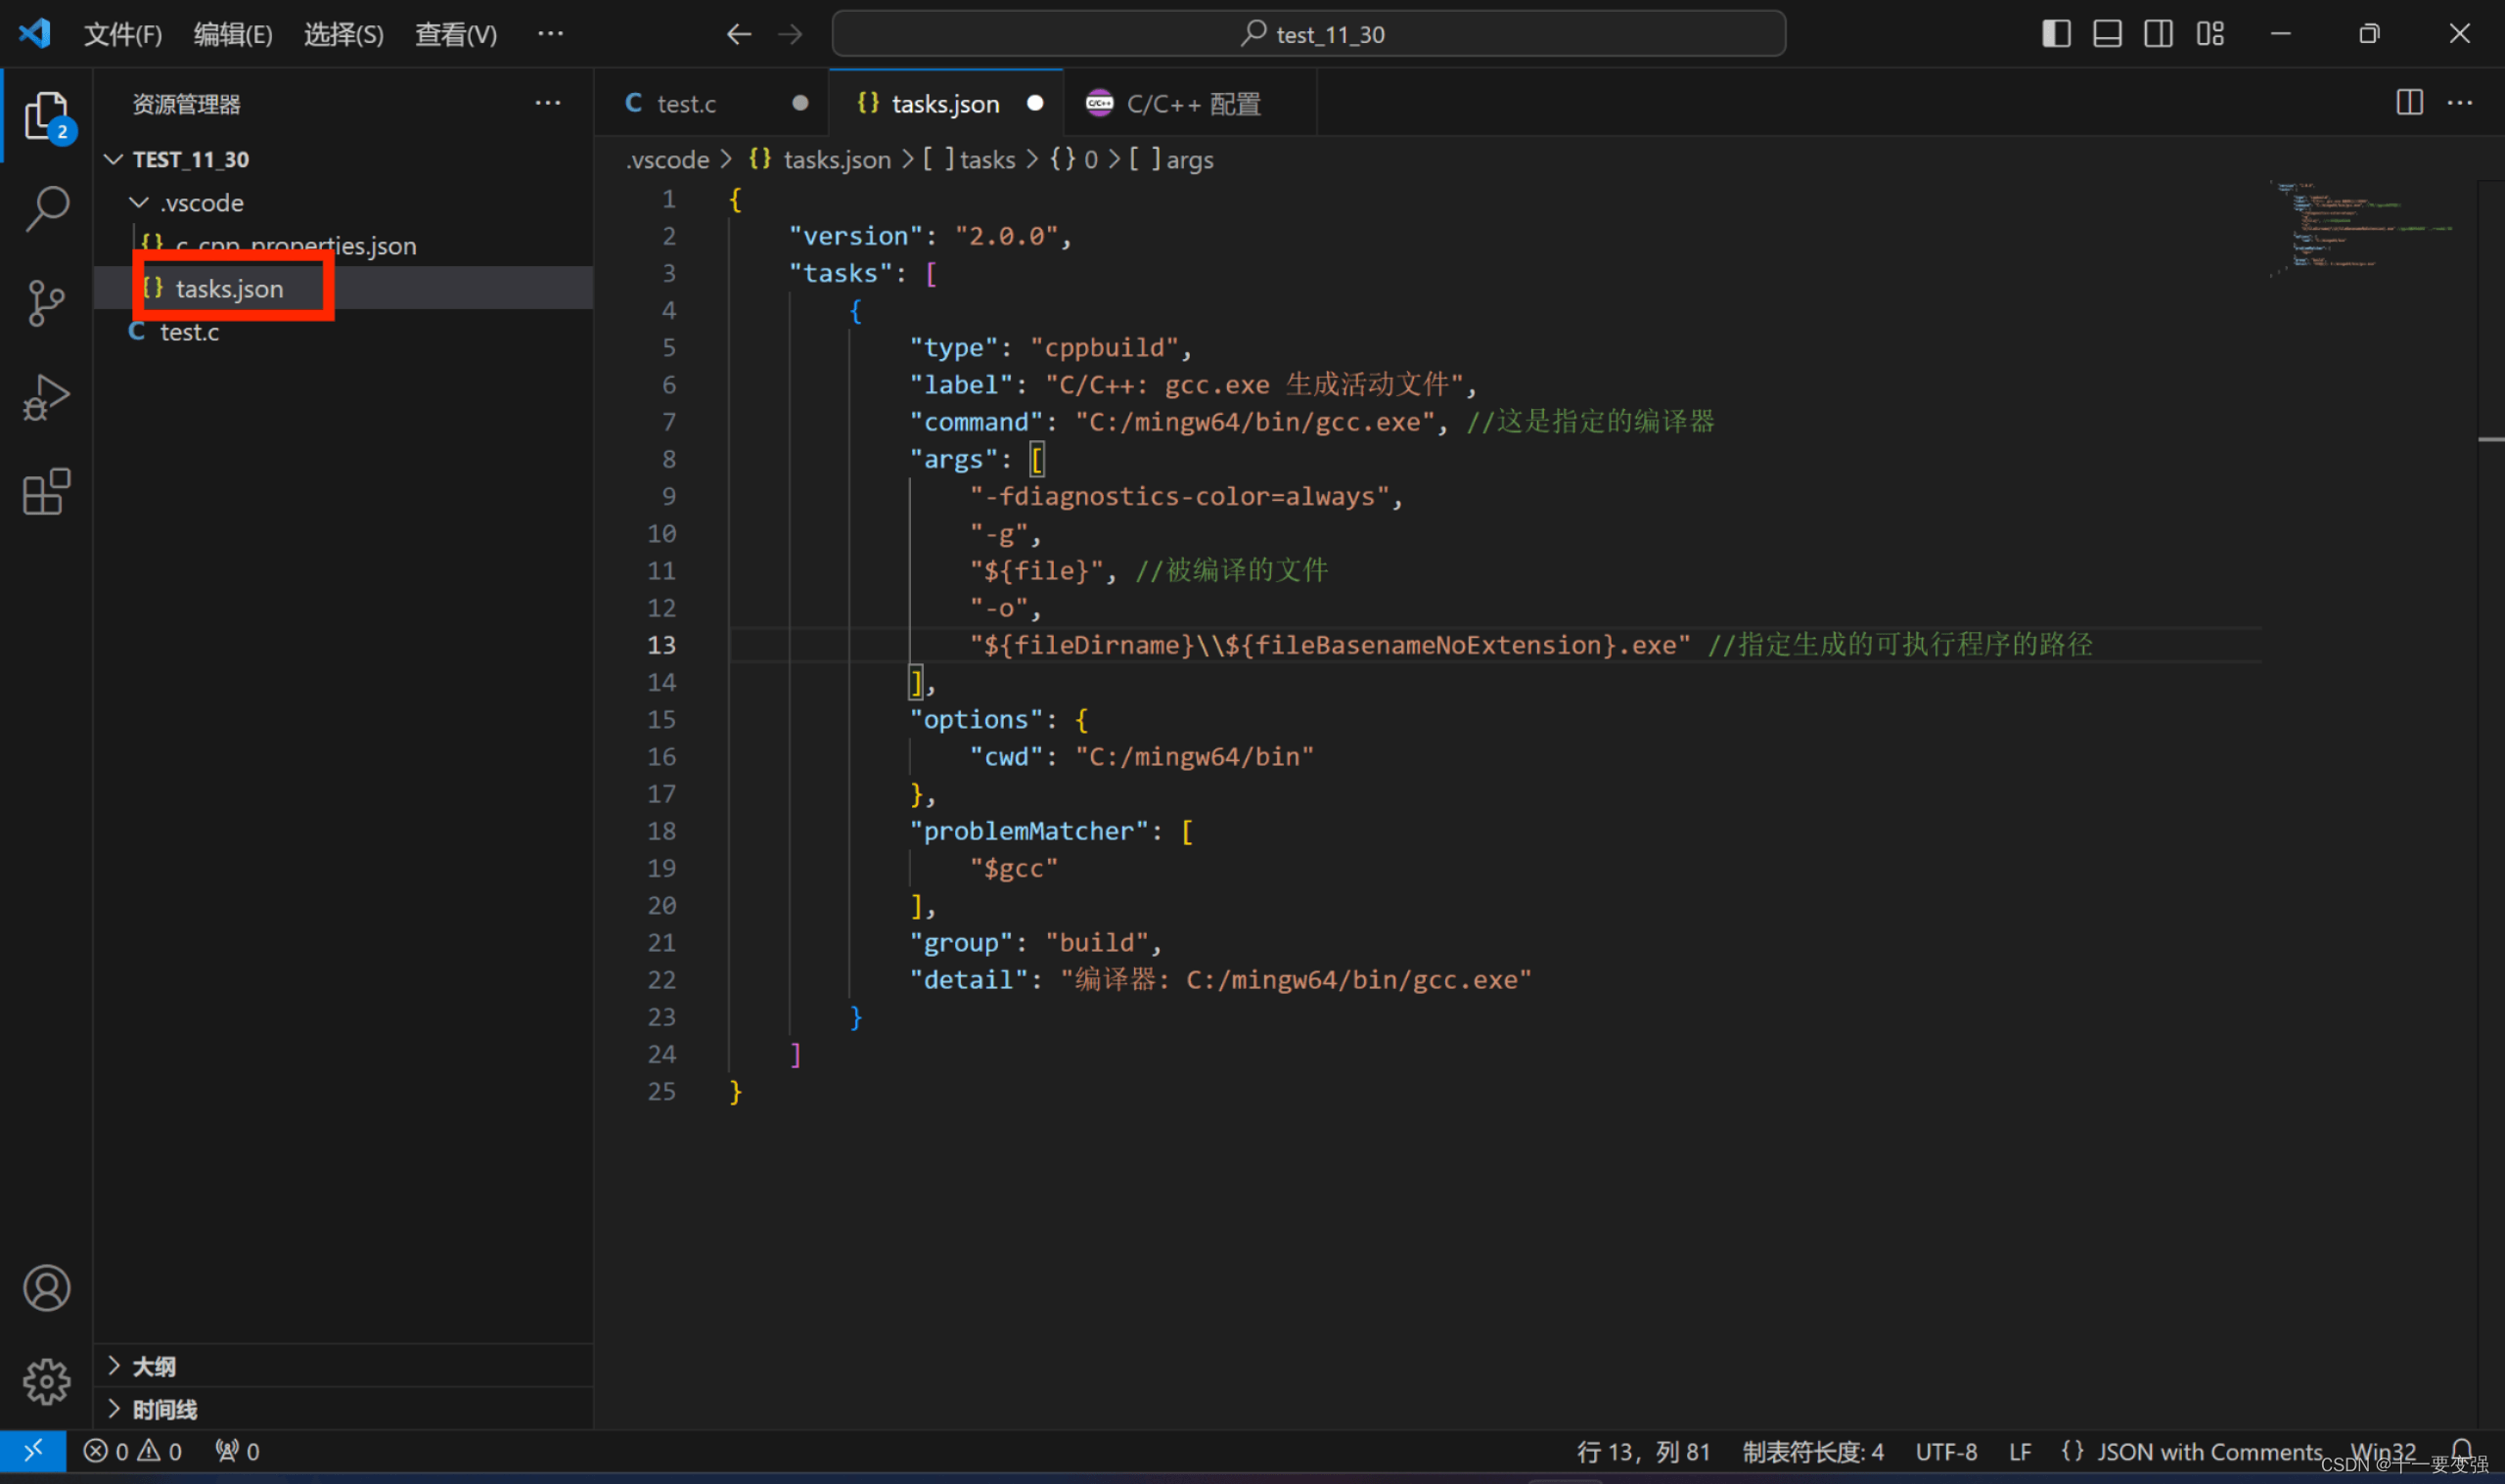Click the 0 object breadcrumb segment
2505x1484 pixels.
(x=1074, y=159)
